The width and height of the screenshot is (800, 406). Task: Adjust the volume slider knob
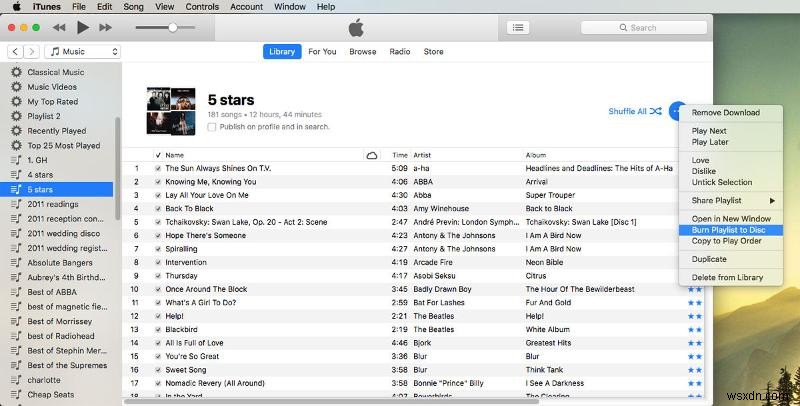pos(173,28)
